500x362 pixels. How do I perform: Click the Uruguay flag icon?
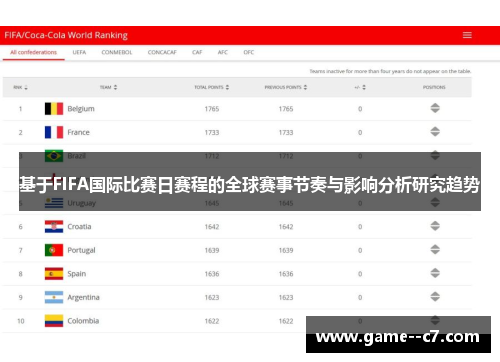54,203
